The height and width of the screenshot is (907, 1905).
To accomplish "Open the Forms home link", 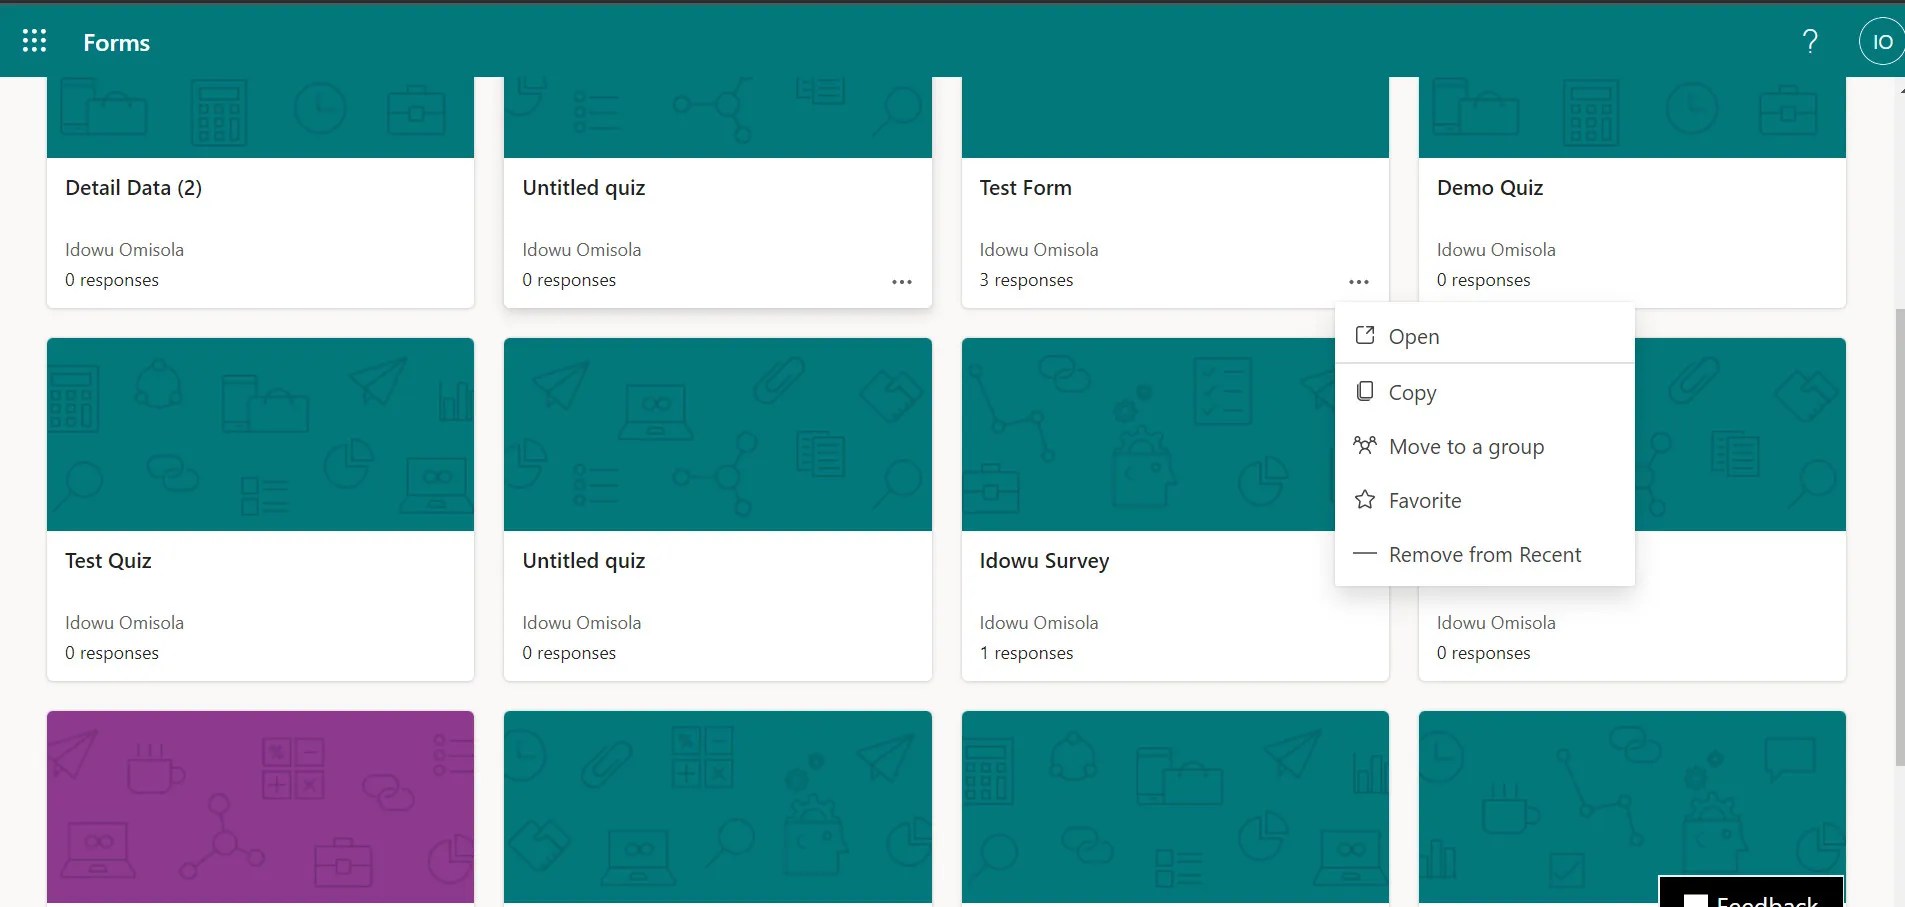I will (116, 42).
